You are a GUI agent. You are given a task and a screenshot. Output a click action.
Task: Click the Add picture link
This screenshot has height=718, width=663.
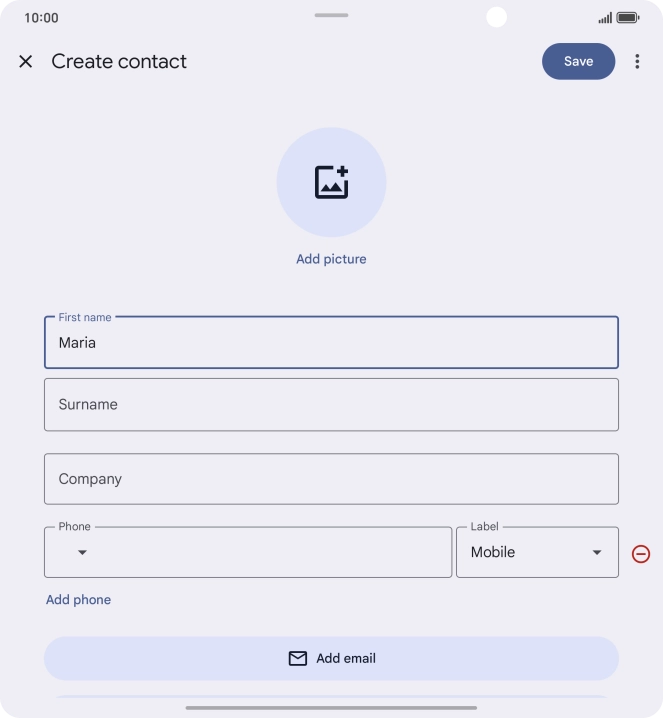(x=331, y=259)
